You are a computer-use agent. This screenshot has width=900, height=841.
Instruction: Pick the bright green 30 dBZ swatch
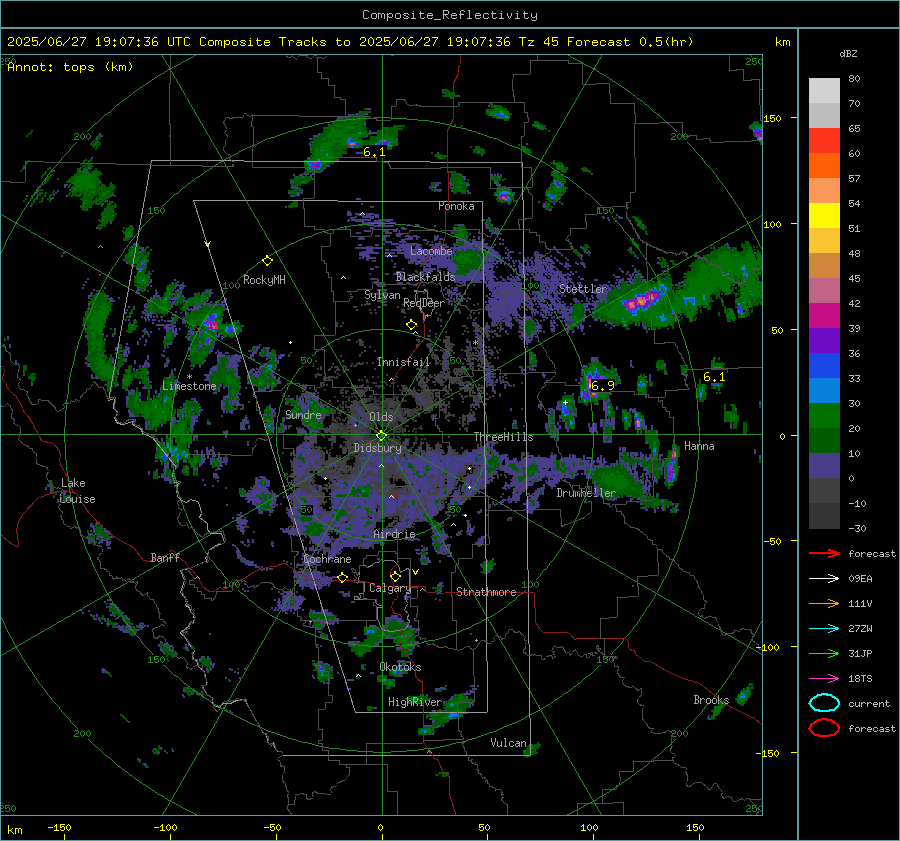pyautogui.click(x=824, y=415)
